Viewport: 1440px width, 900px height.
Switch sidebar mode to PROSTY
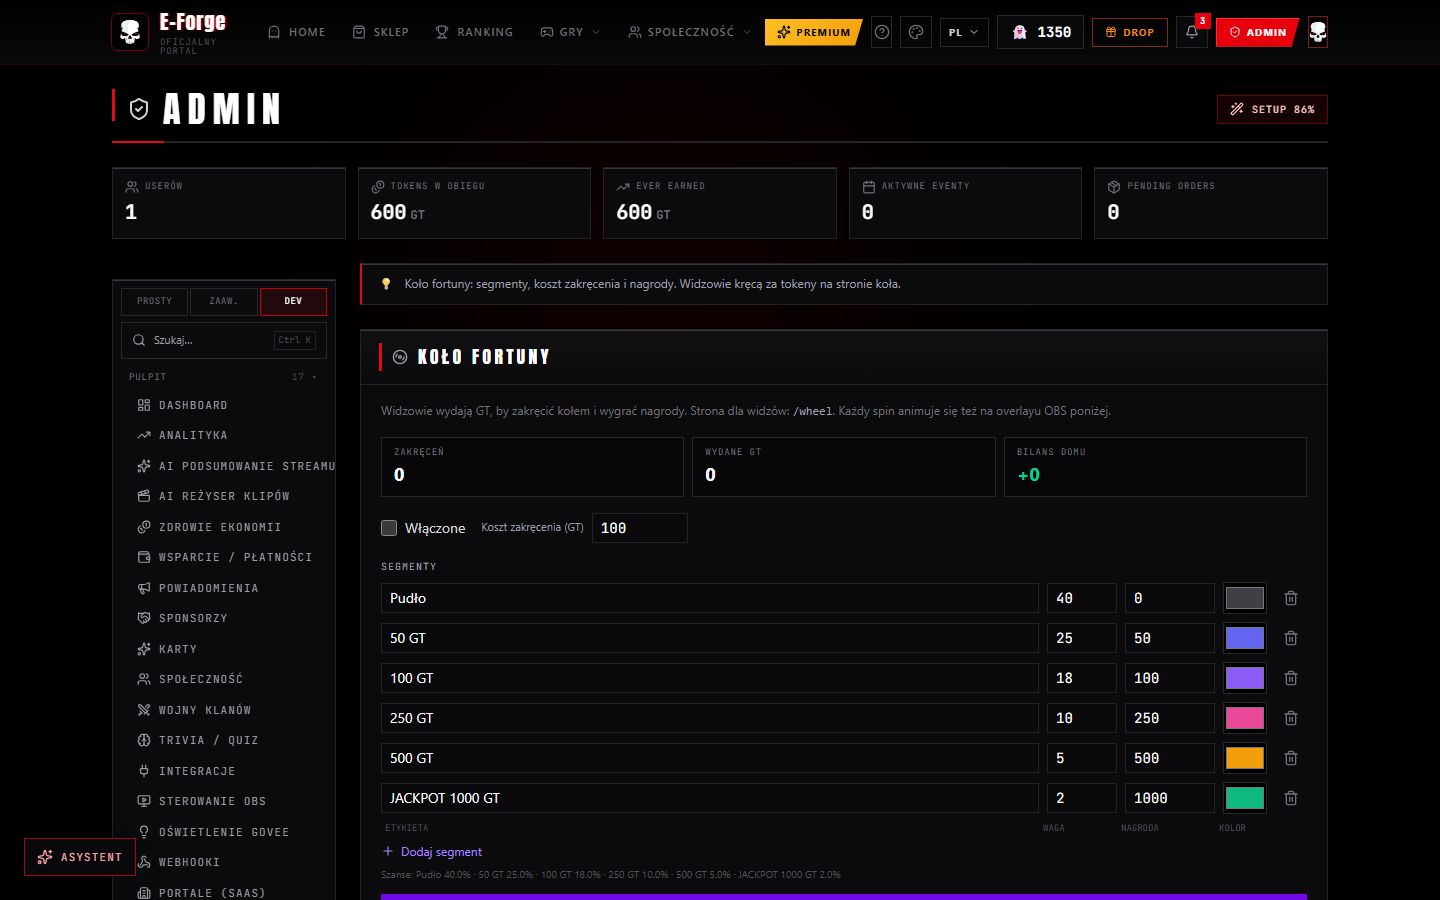click(154, 301)
